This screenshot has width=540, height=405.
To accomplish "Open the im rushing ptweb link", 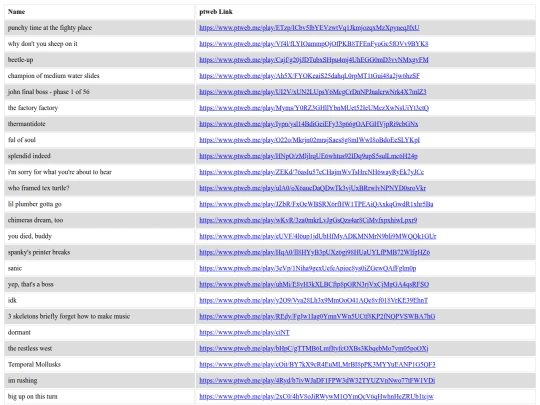I will tap(317, 380).
